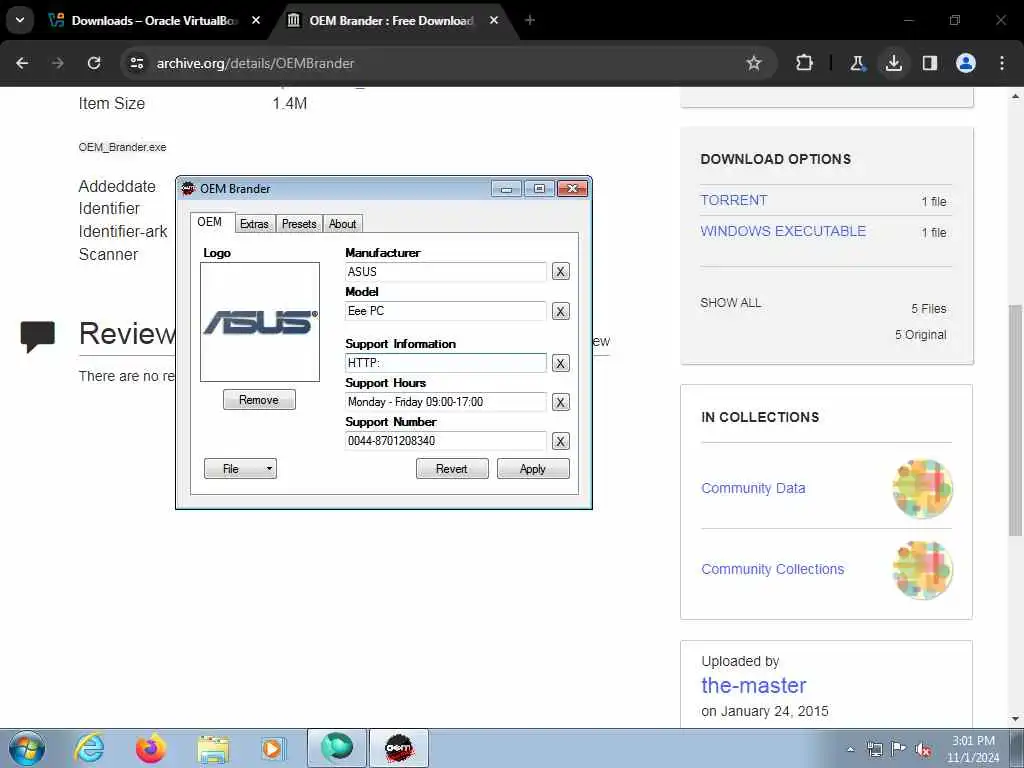This screenshot has height=768, width=1024.
Task: Open the Windows Start orb
Action: click(x=27, y=748)
